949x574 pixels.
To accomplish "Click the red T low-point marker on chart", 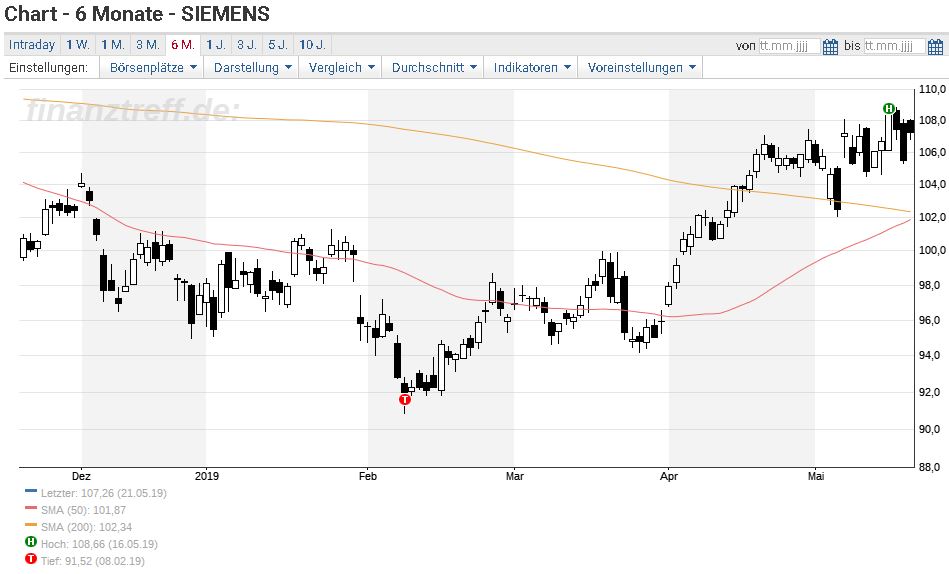I will 405,400.
